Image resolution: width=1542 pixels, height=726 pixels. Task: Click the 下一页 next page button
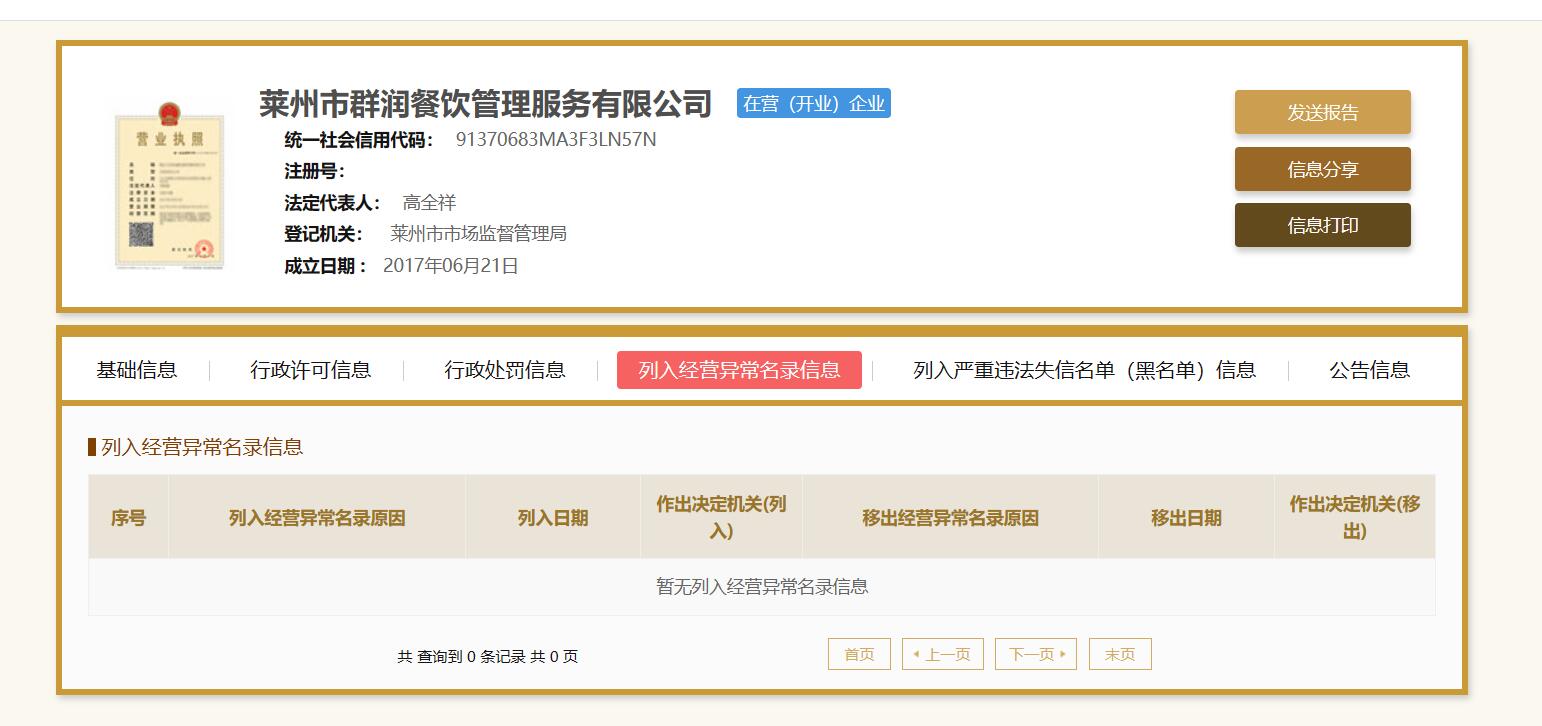[1036, 654]
